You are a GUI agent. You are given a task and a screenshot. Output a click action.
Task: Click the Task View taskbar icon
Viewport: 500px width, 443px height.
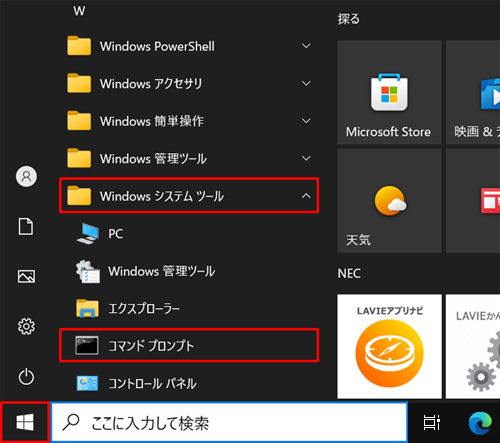click(432, 423)
